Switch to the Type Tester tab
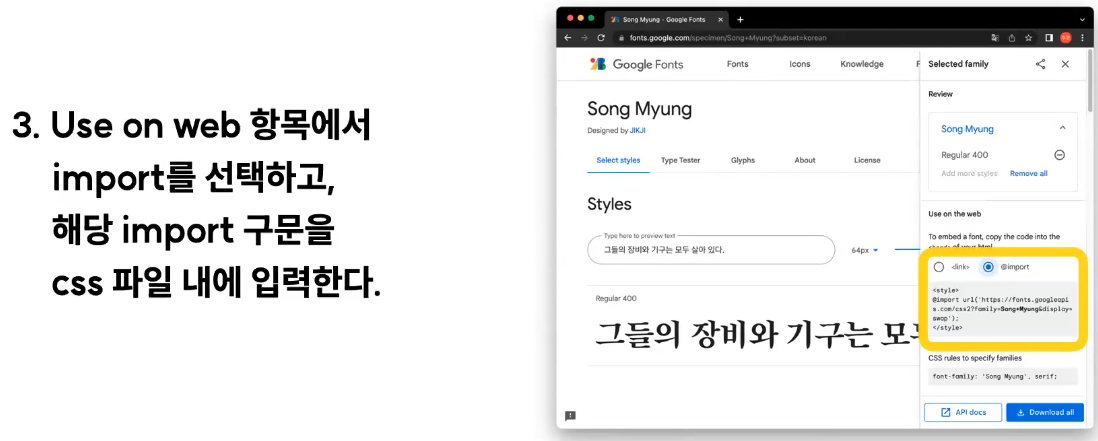The height and width of the screenshot is (441, 1098). tap(681, 160)
